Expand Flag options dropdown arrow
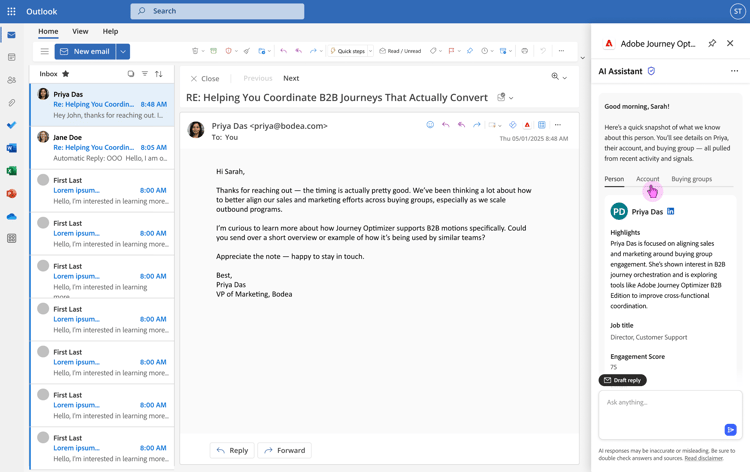Image resolution: width=750 pixels, height=472 pixels. 459,51
